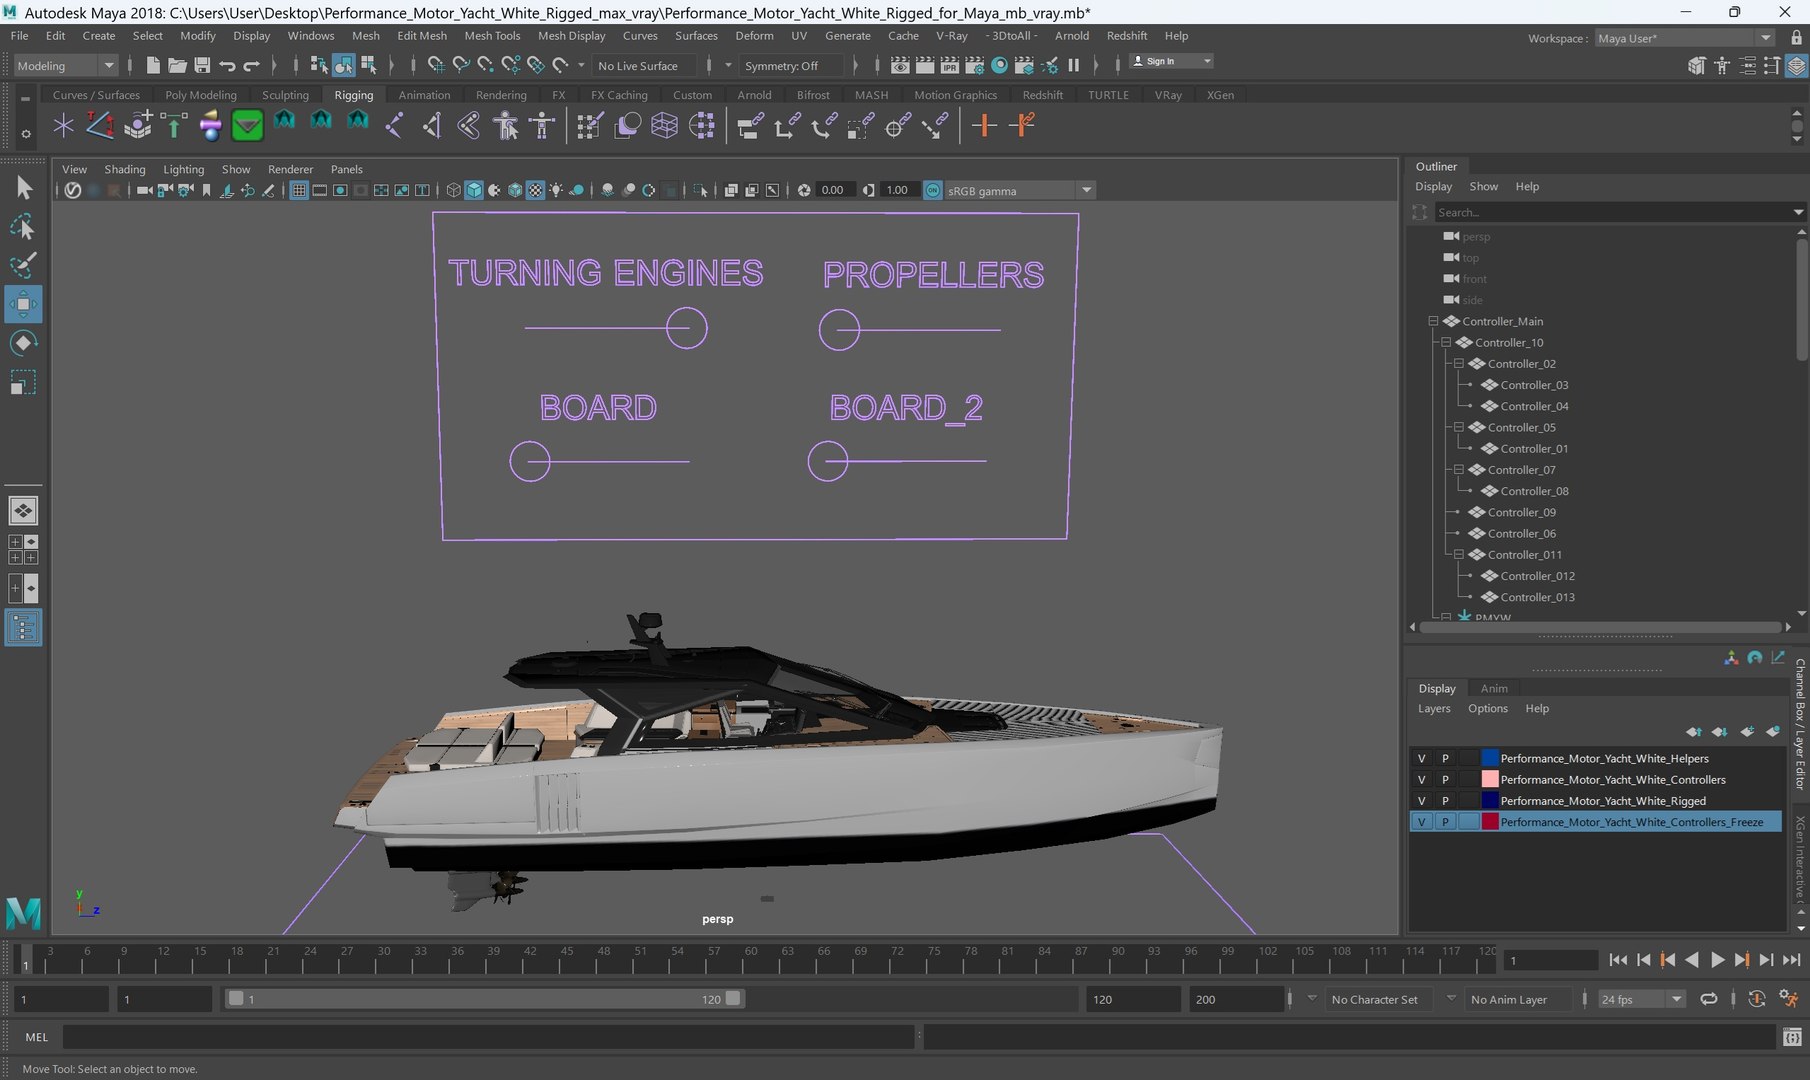Click the Outliner Search field
Viewport: 1810px width, 1080px height.
pyautogui.click(x=1613, y=212)
